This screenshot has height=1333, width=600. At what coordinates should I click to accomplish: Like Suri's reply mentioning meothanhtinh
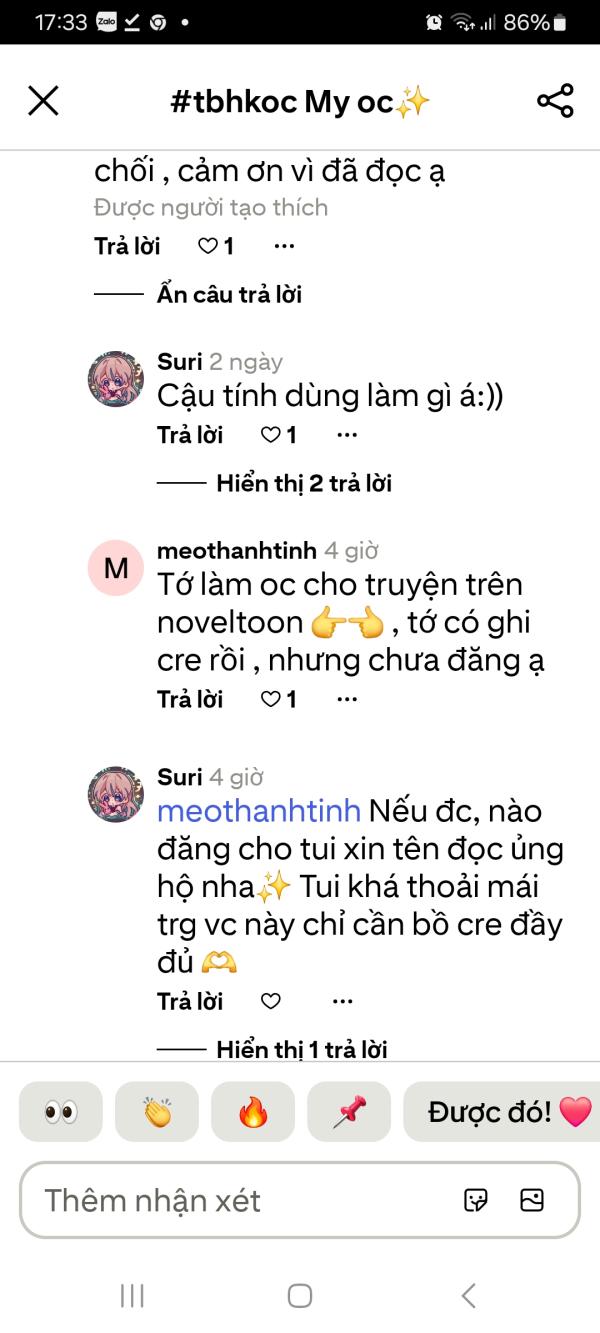pyautogui.click(x=270, y=1001)
